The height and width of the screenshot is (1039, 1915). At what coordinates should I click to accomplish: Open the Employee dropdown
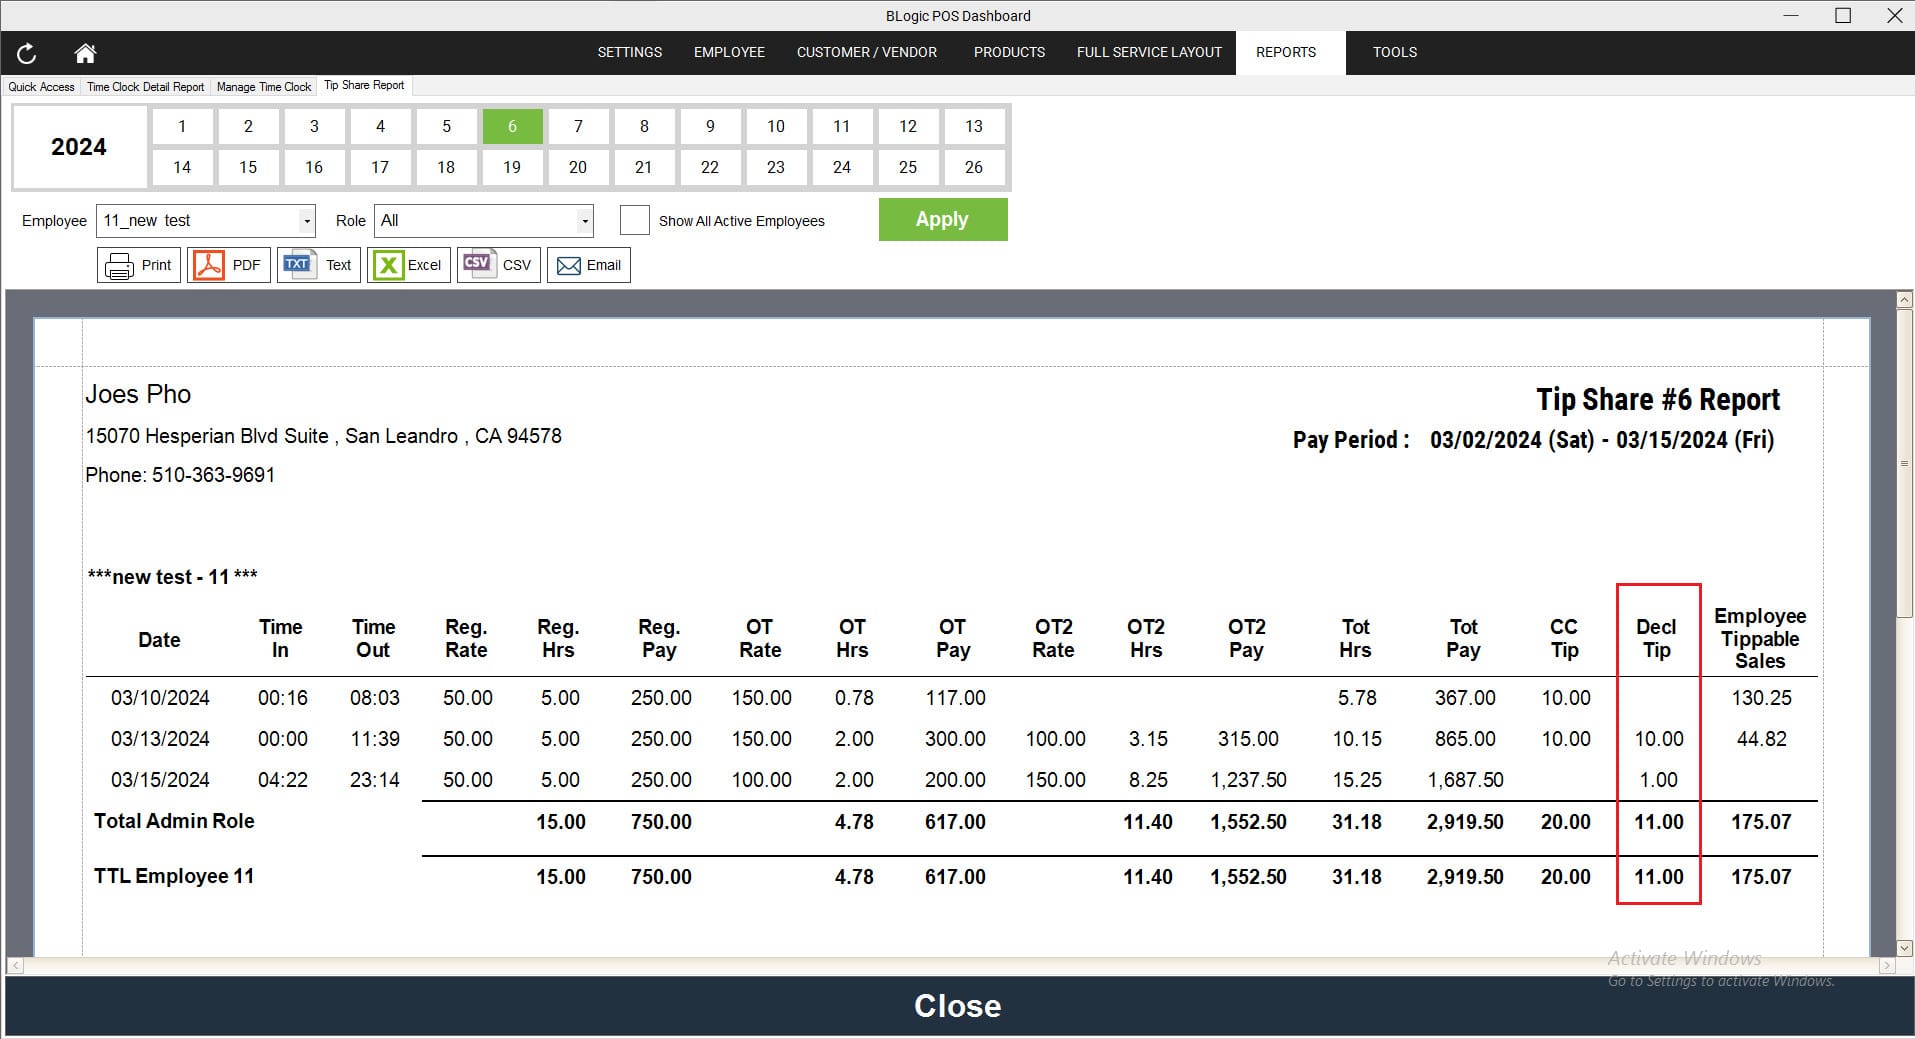(306, 221)
